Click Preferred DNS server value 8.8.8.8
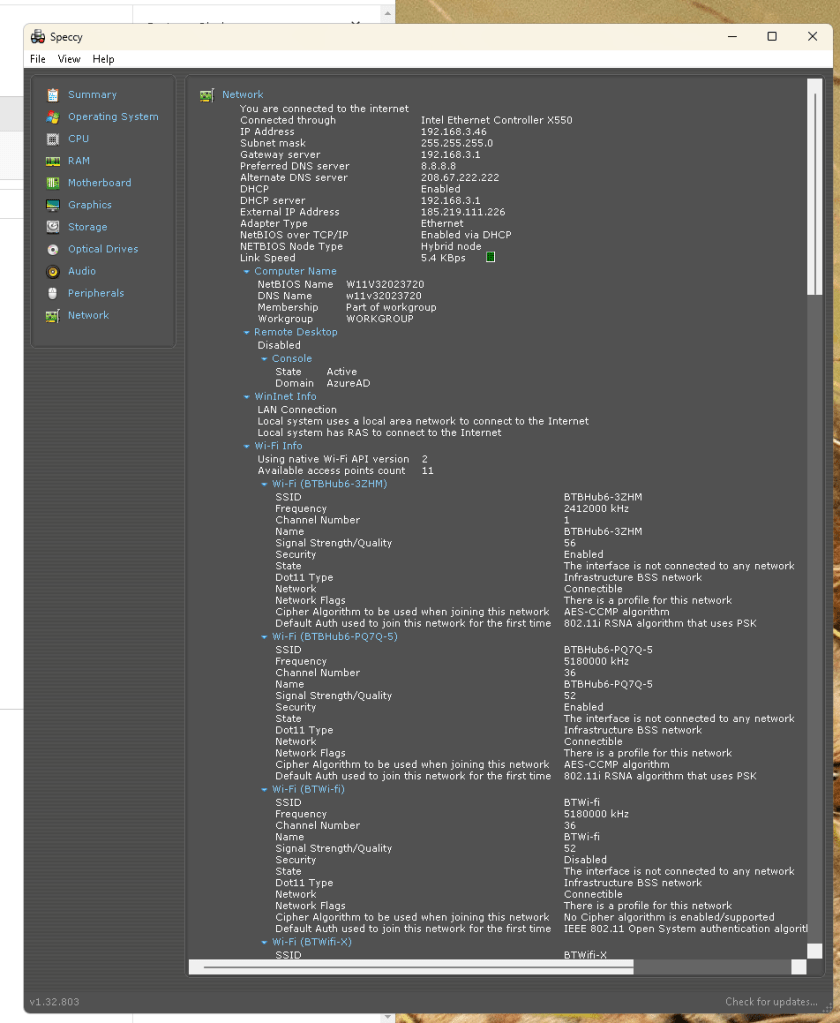 click(x=438, y=166)
